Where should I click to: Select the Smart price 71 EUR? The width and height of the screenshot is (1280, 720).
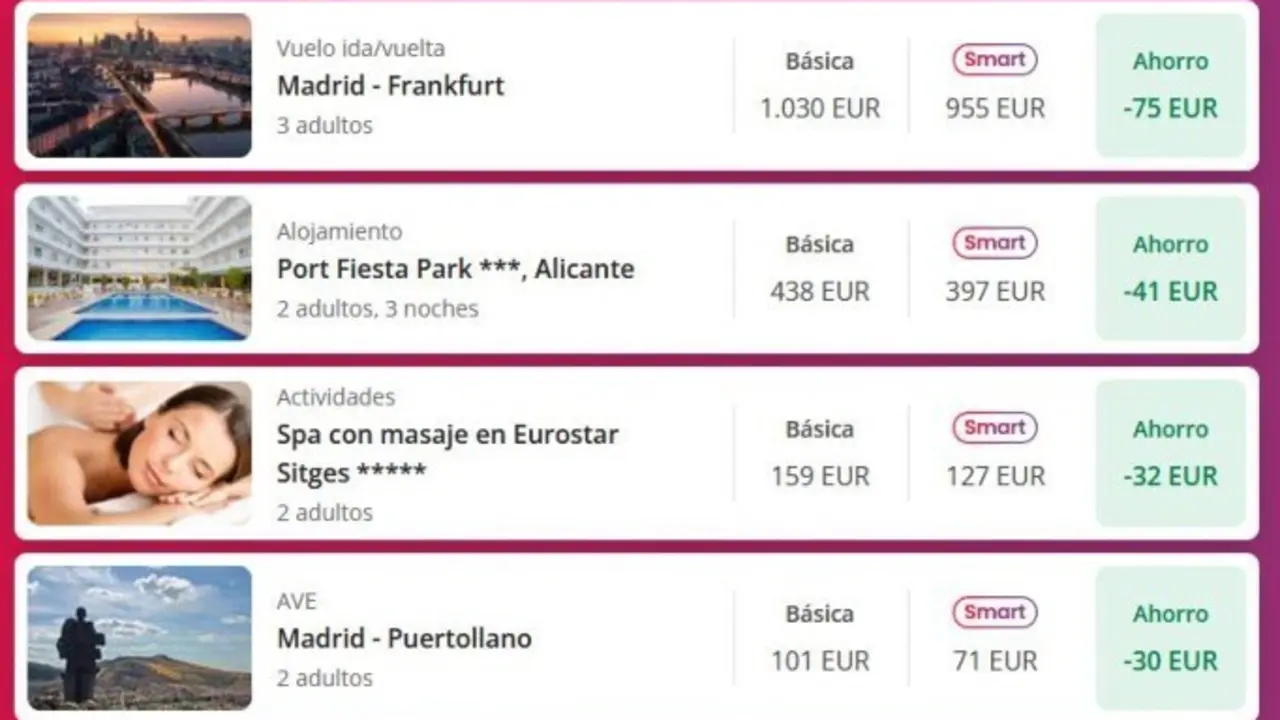[995, 661]
